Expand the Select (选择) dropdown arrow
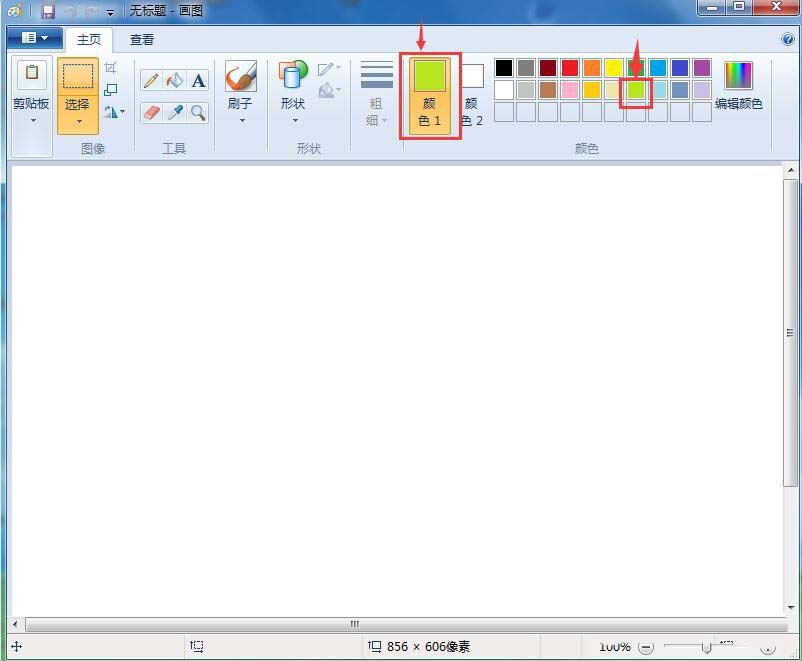 [x=79, y=122]
